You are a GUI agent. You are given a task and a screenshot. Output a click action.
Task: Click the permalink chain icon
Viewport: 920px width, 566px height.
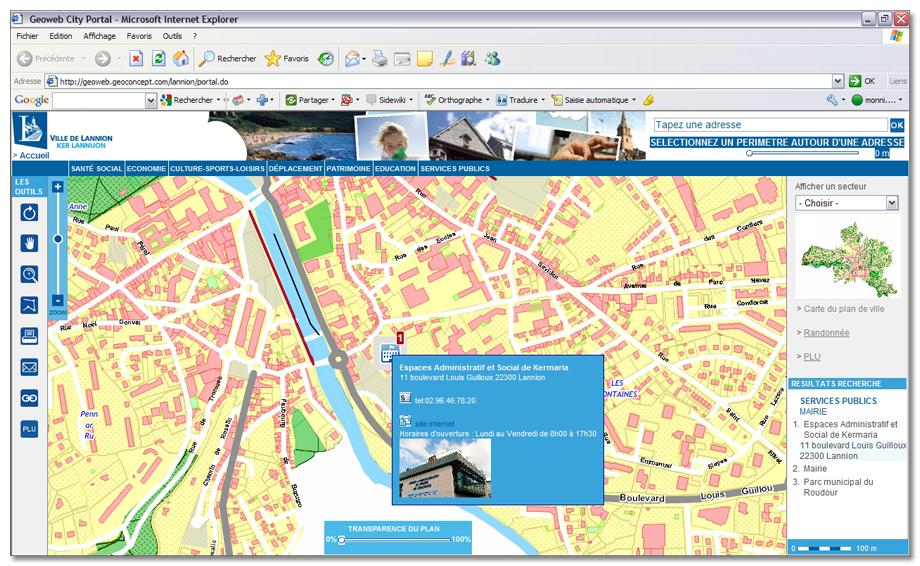pyautogui.click(x=29, y=398)
